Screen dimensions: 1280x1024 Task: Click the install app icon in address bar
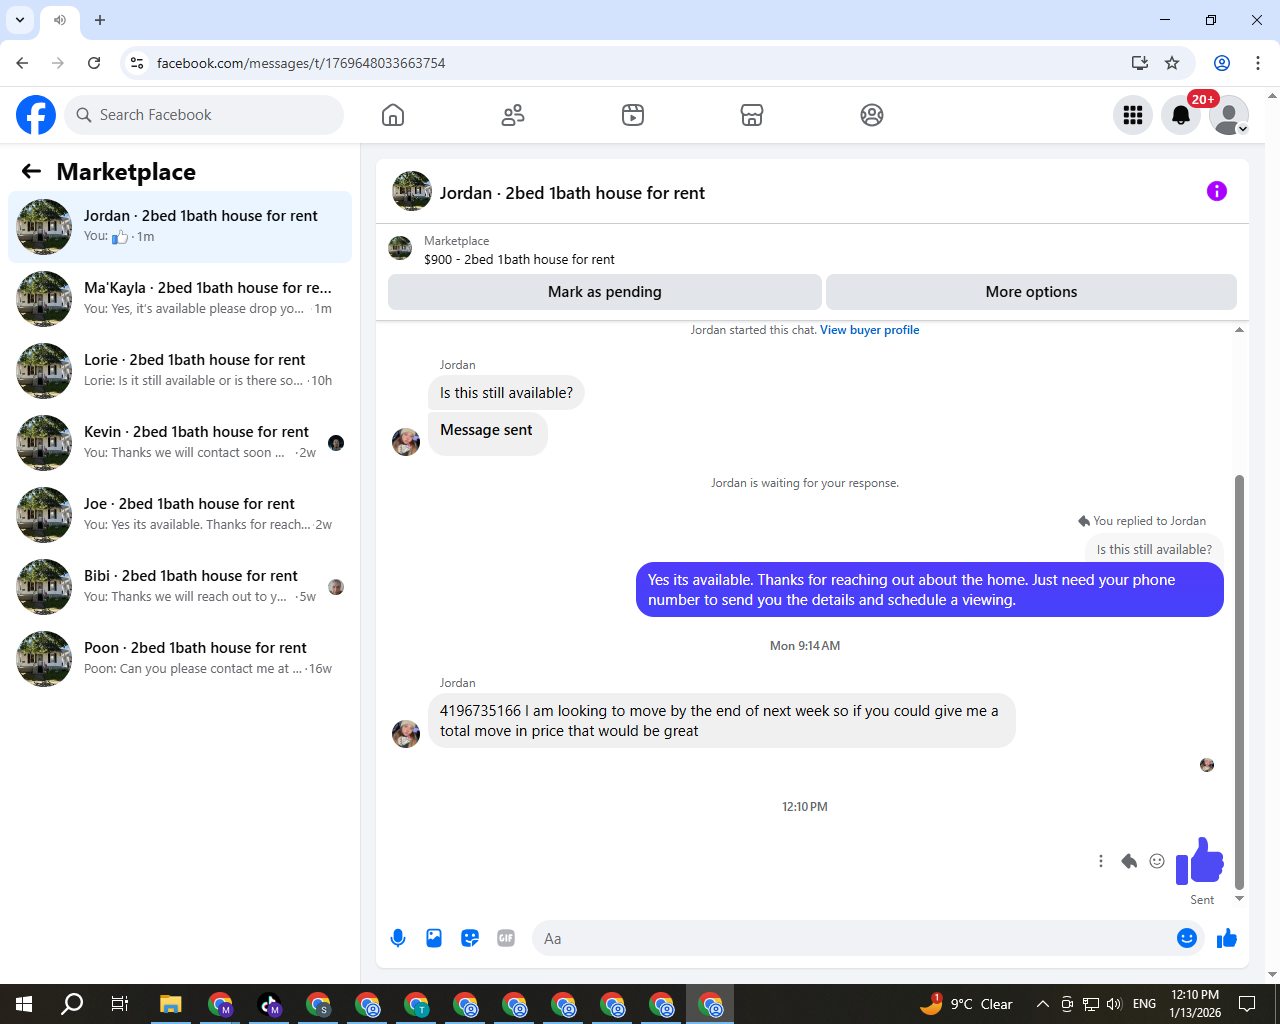tap(1140, 63)
